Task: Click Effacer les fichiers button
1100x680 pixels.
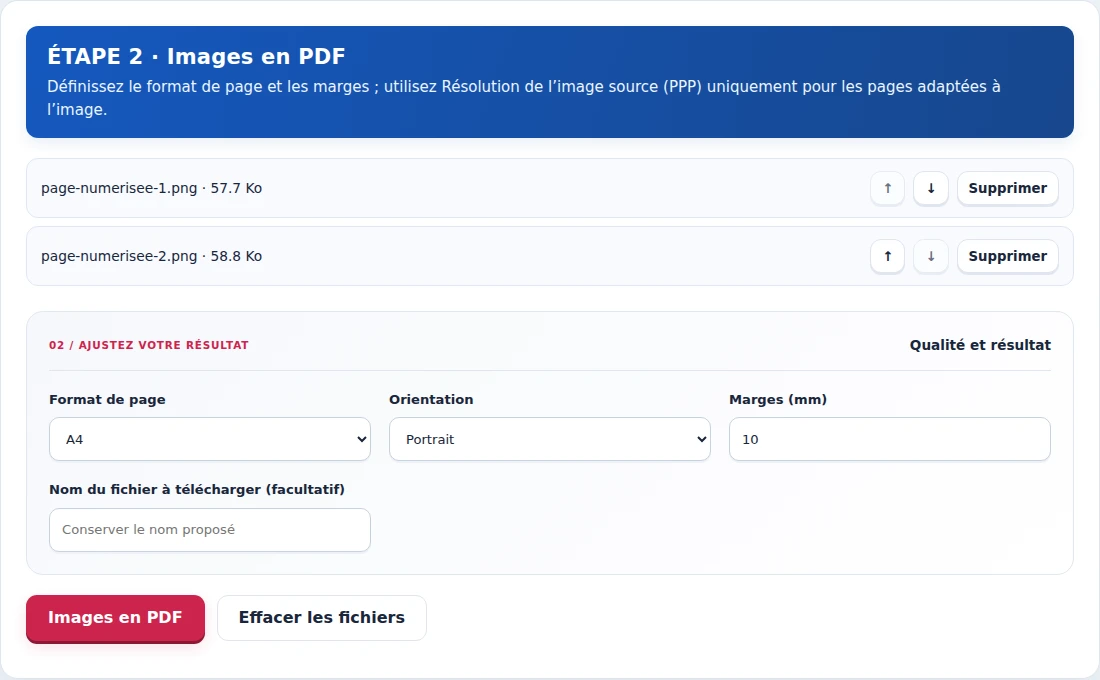Action: tap(322, 618)
